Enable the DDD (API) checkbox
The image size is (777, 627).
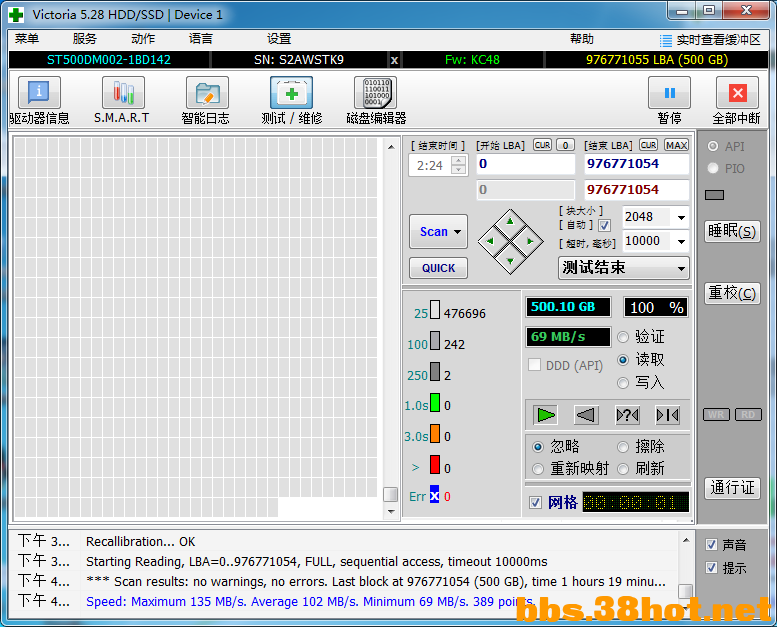click(x=534, y=365)
